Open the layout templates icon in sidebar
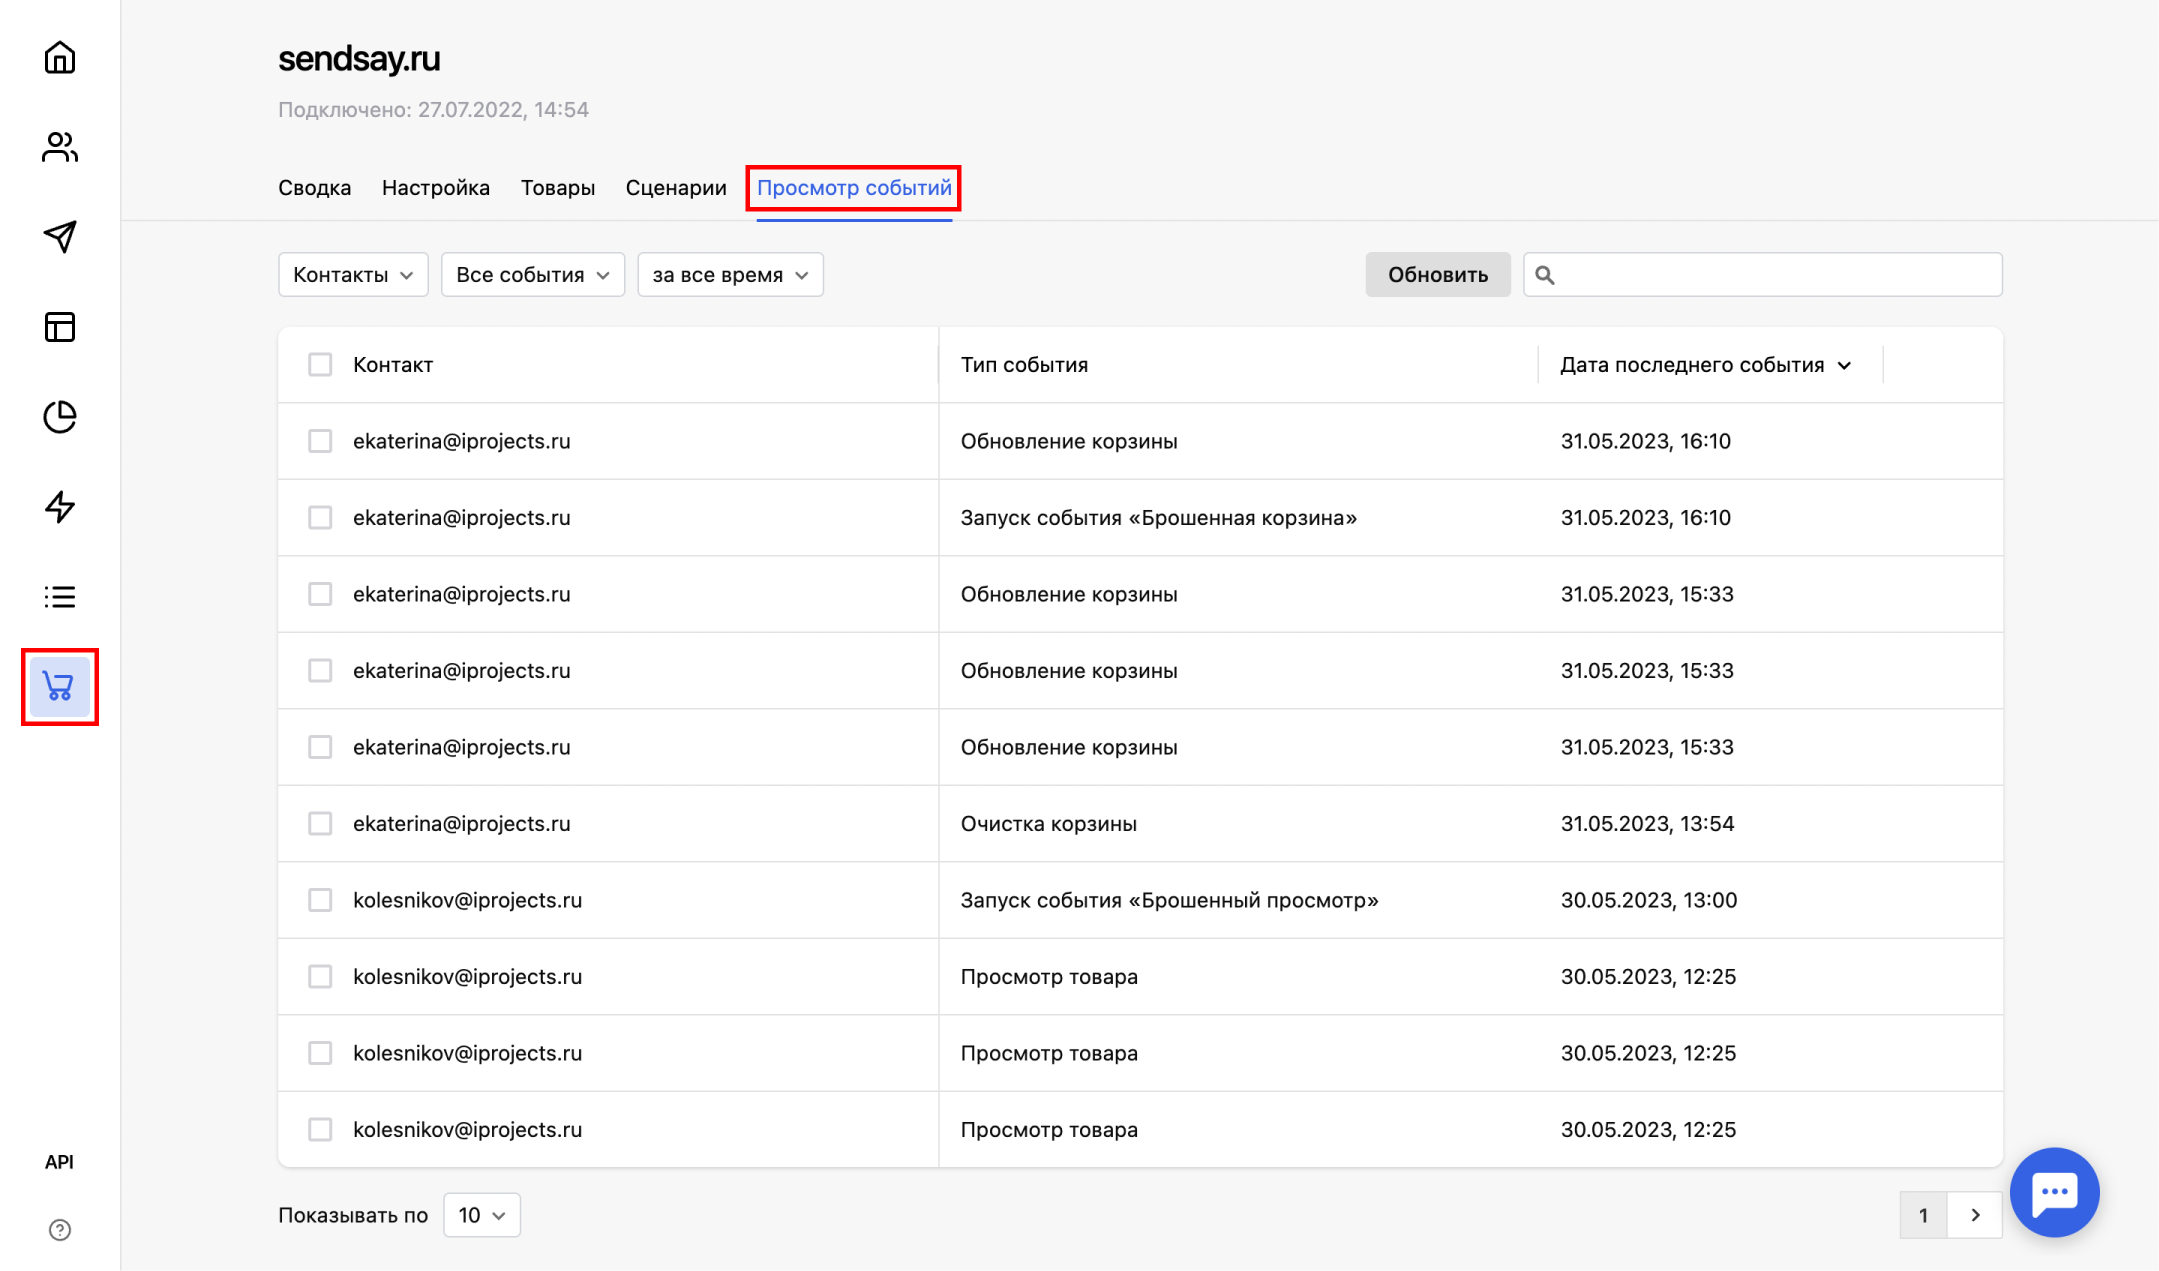 coord(60,327)
